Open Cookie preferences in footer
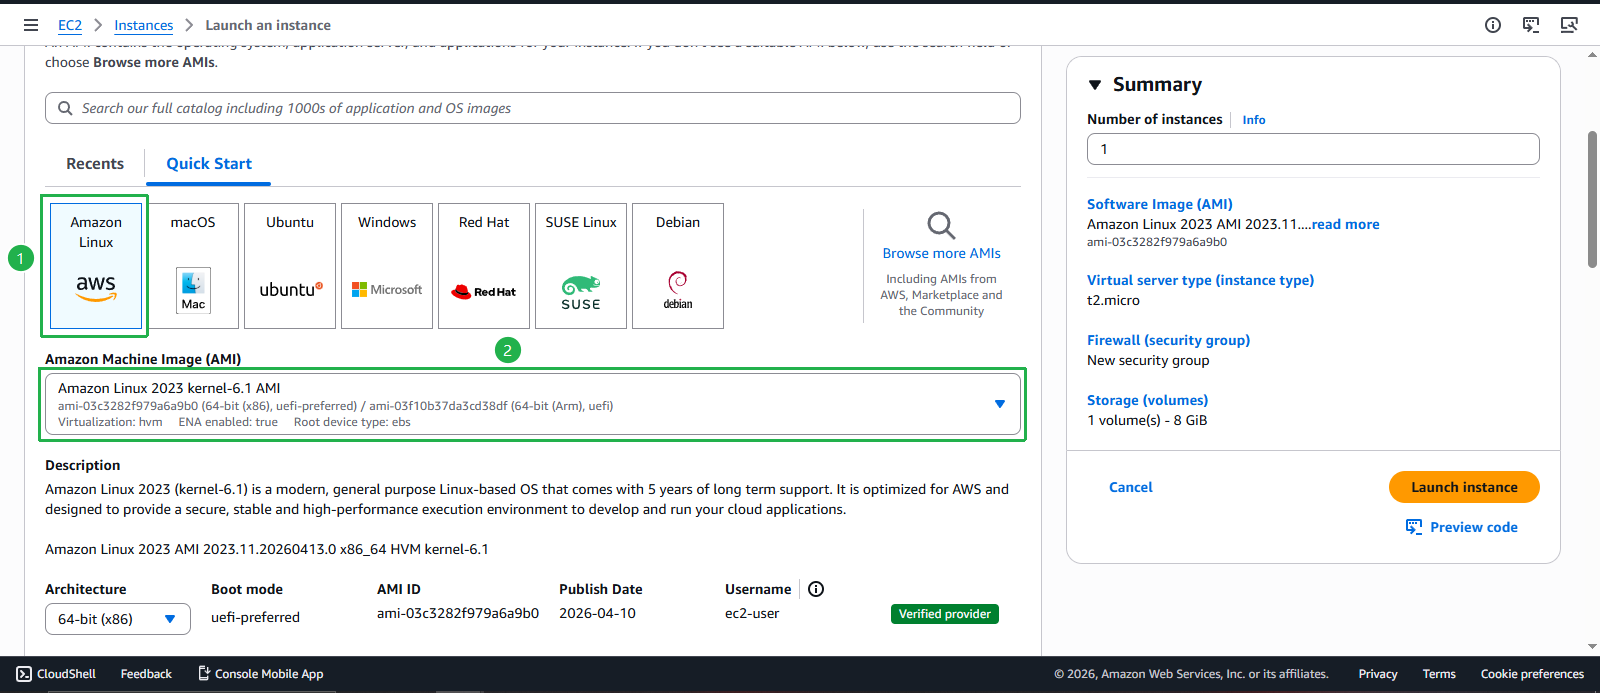The image size is (1600, 693). (x=1532, y=674)
